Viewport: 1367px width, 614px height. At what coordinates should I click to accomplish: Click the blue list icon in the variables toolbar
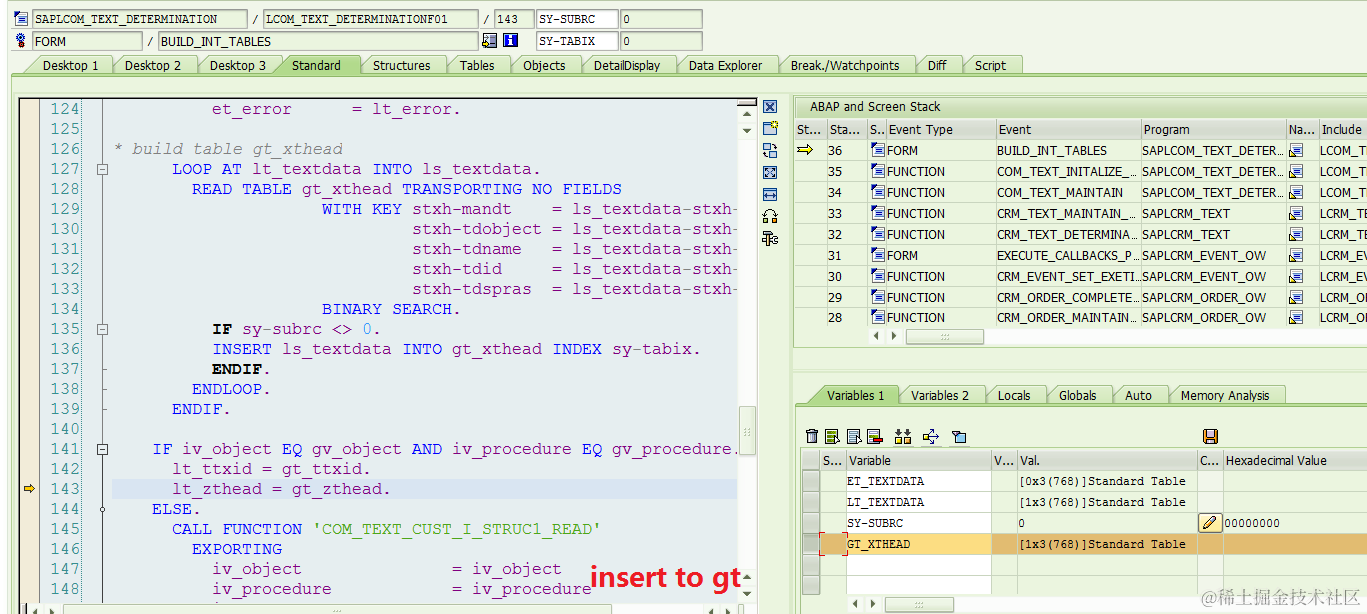(854, 436)
